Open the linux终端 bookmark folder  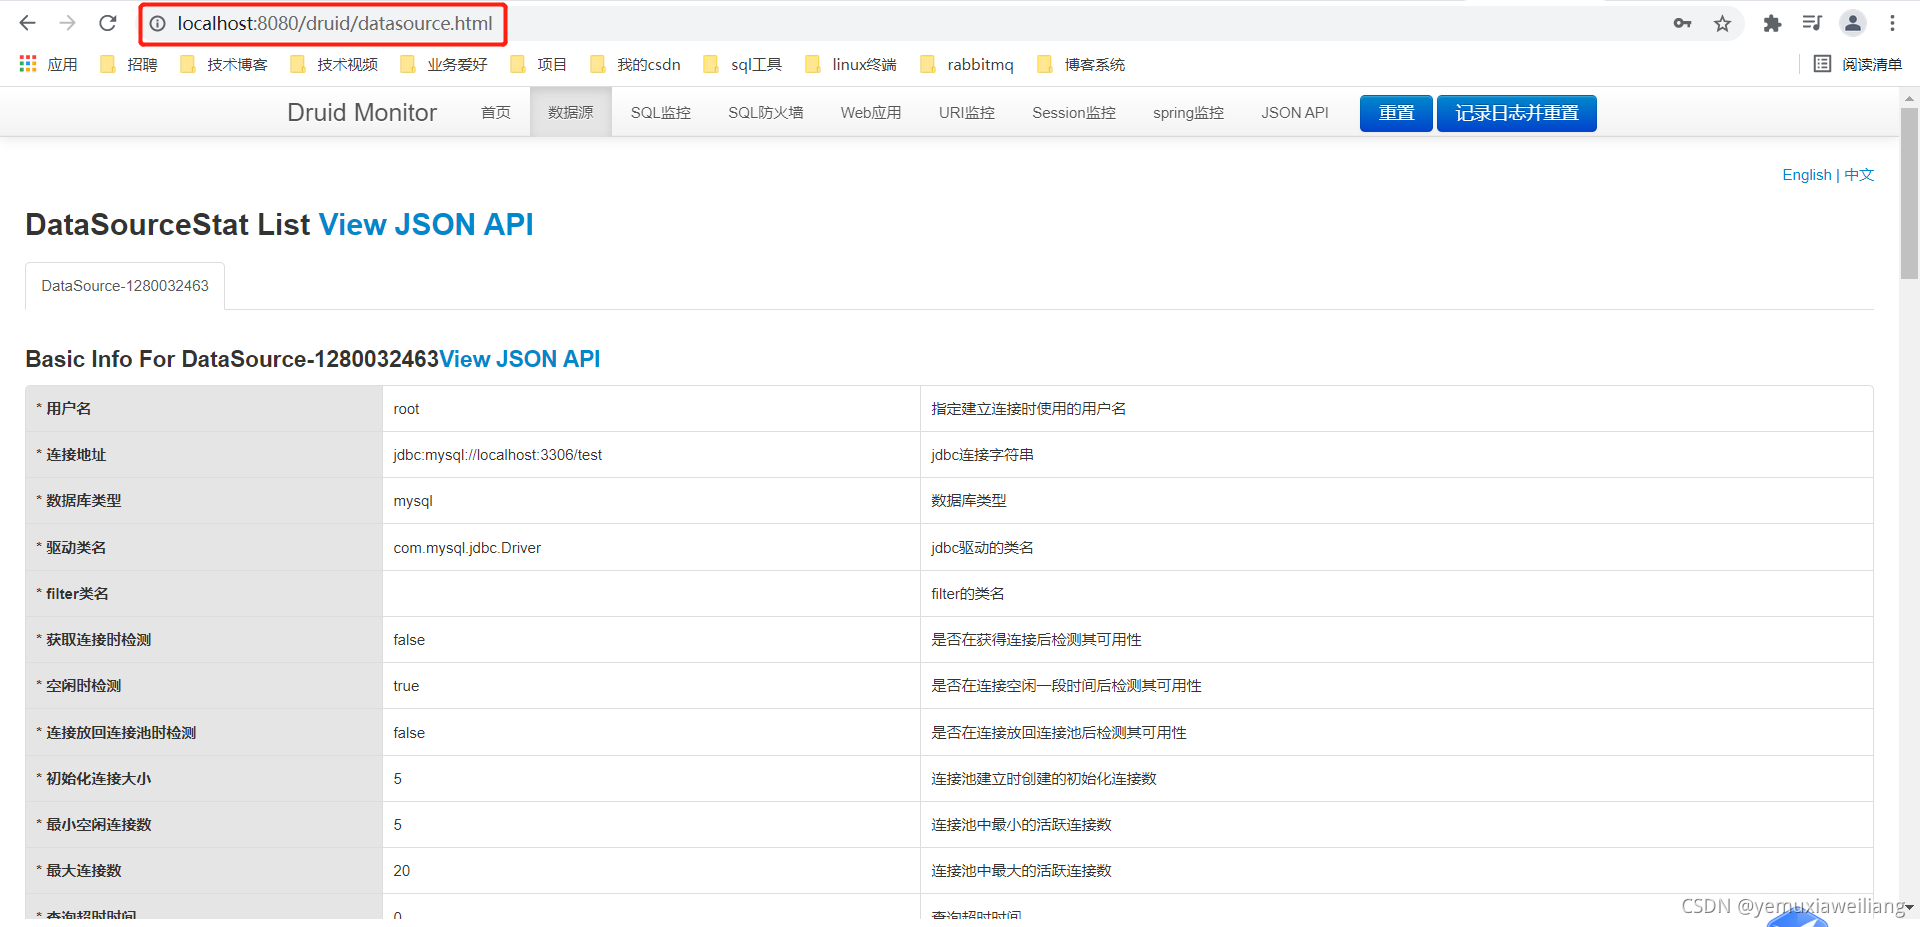click(851, 64)
